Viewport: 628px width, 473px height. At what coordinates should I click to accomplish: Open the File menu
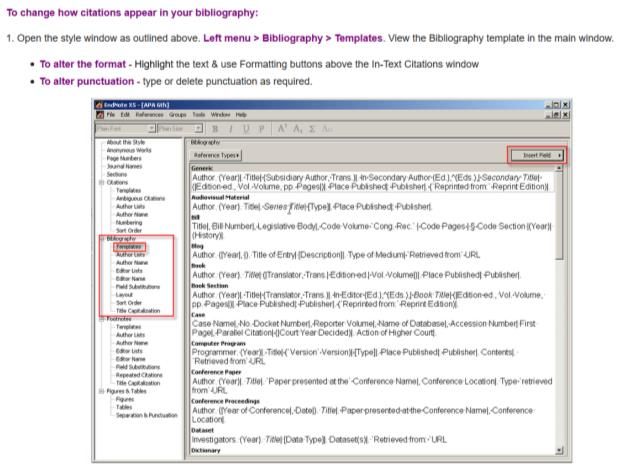[x=111, y=115]
